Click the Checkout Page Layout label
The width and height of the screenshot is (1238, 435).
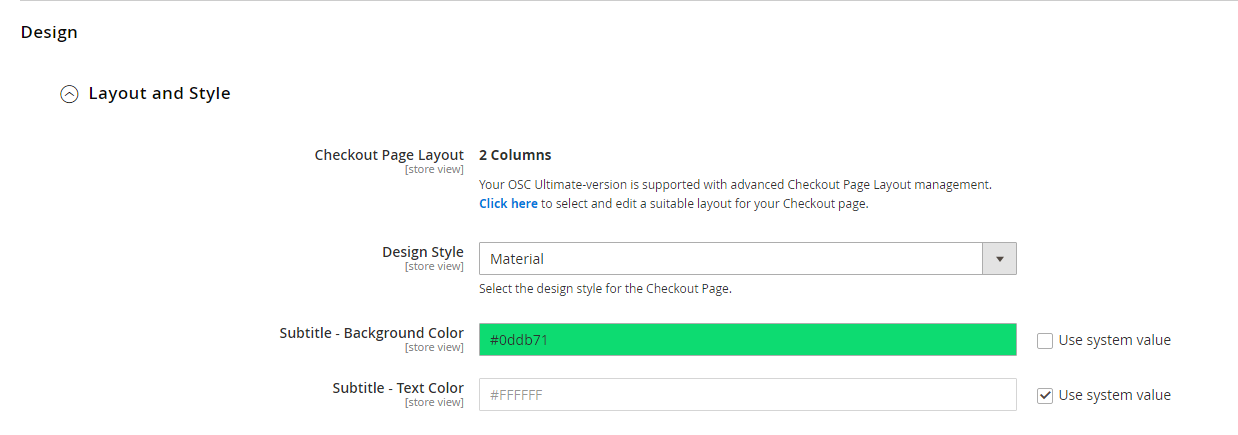[389, 155]
